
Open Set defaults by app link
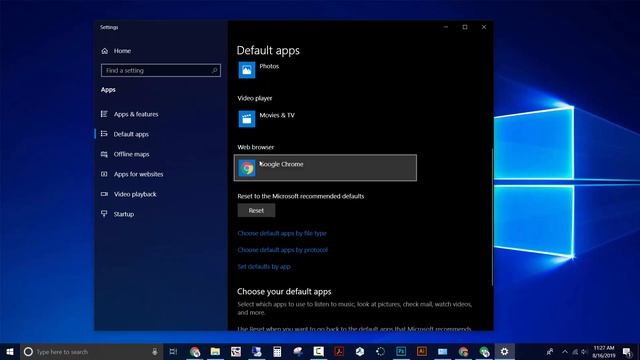(x=264, y=267)
